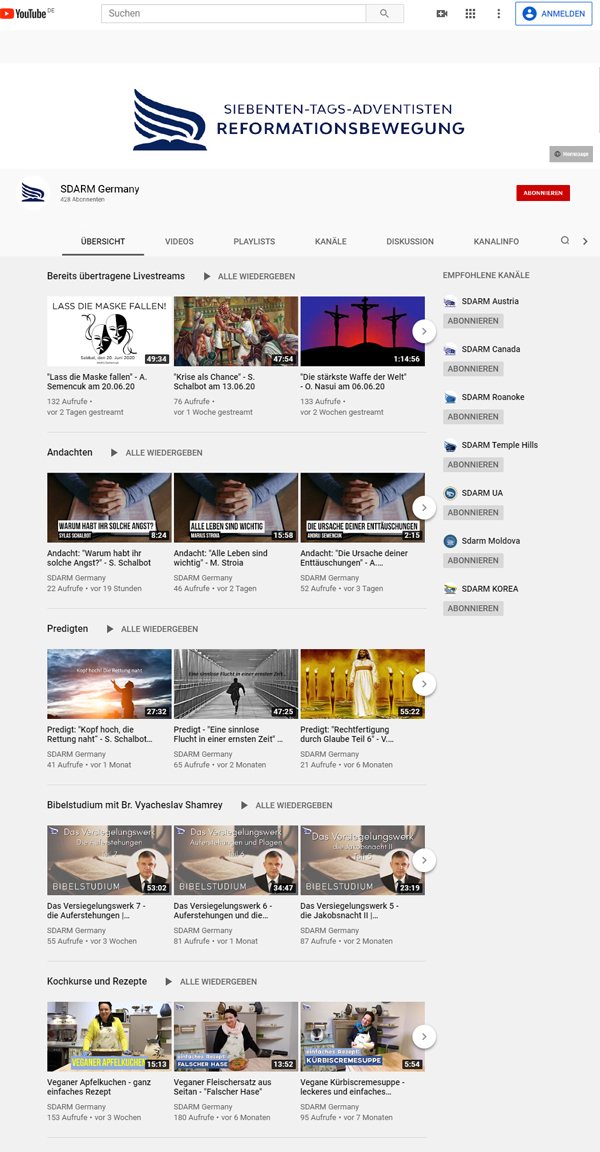This screenshot has width=600, height=1152.
Task: Show more channel tabs arrow
Action: coord(585,241)
